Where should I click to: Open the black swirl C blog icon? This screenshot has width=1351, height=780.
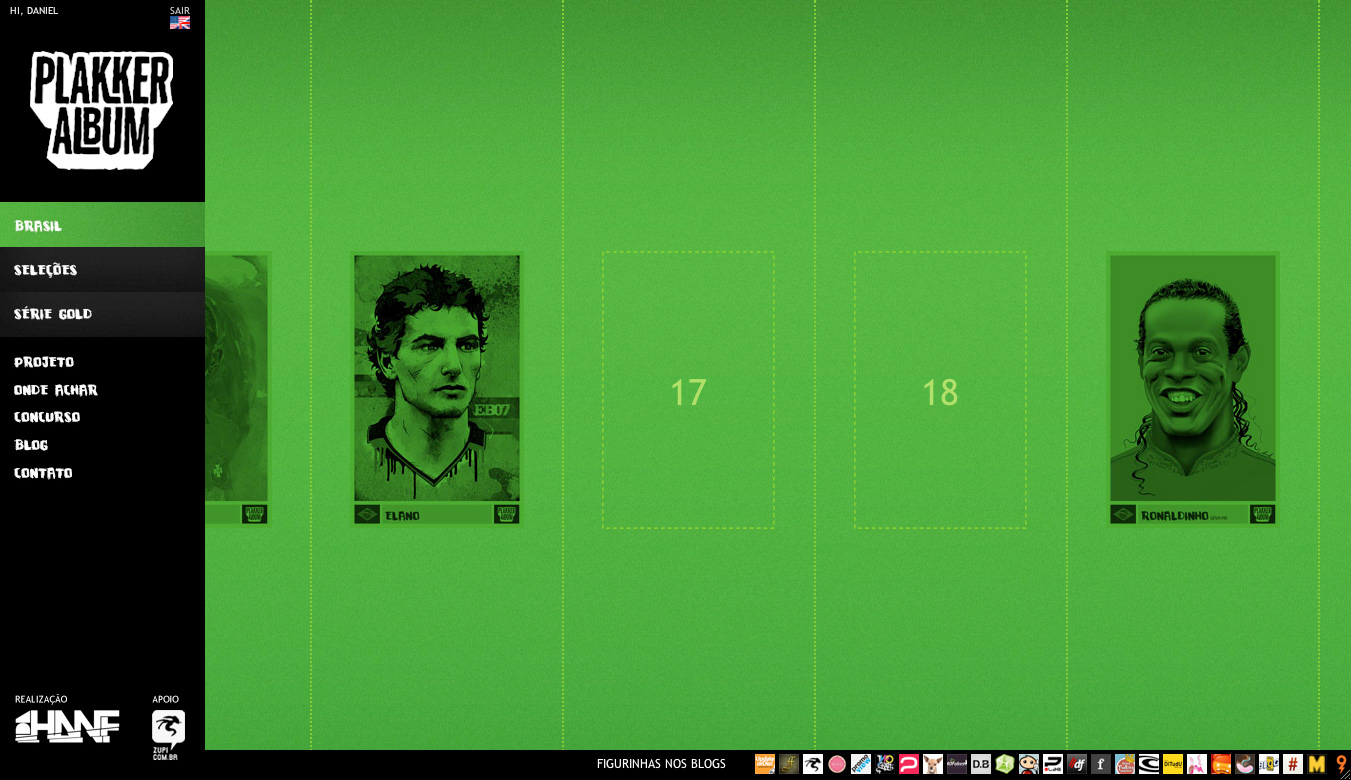pyautogui.click(x=1149, y=764)
